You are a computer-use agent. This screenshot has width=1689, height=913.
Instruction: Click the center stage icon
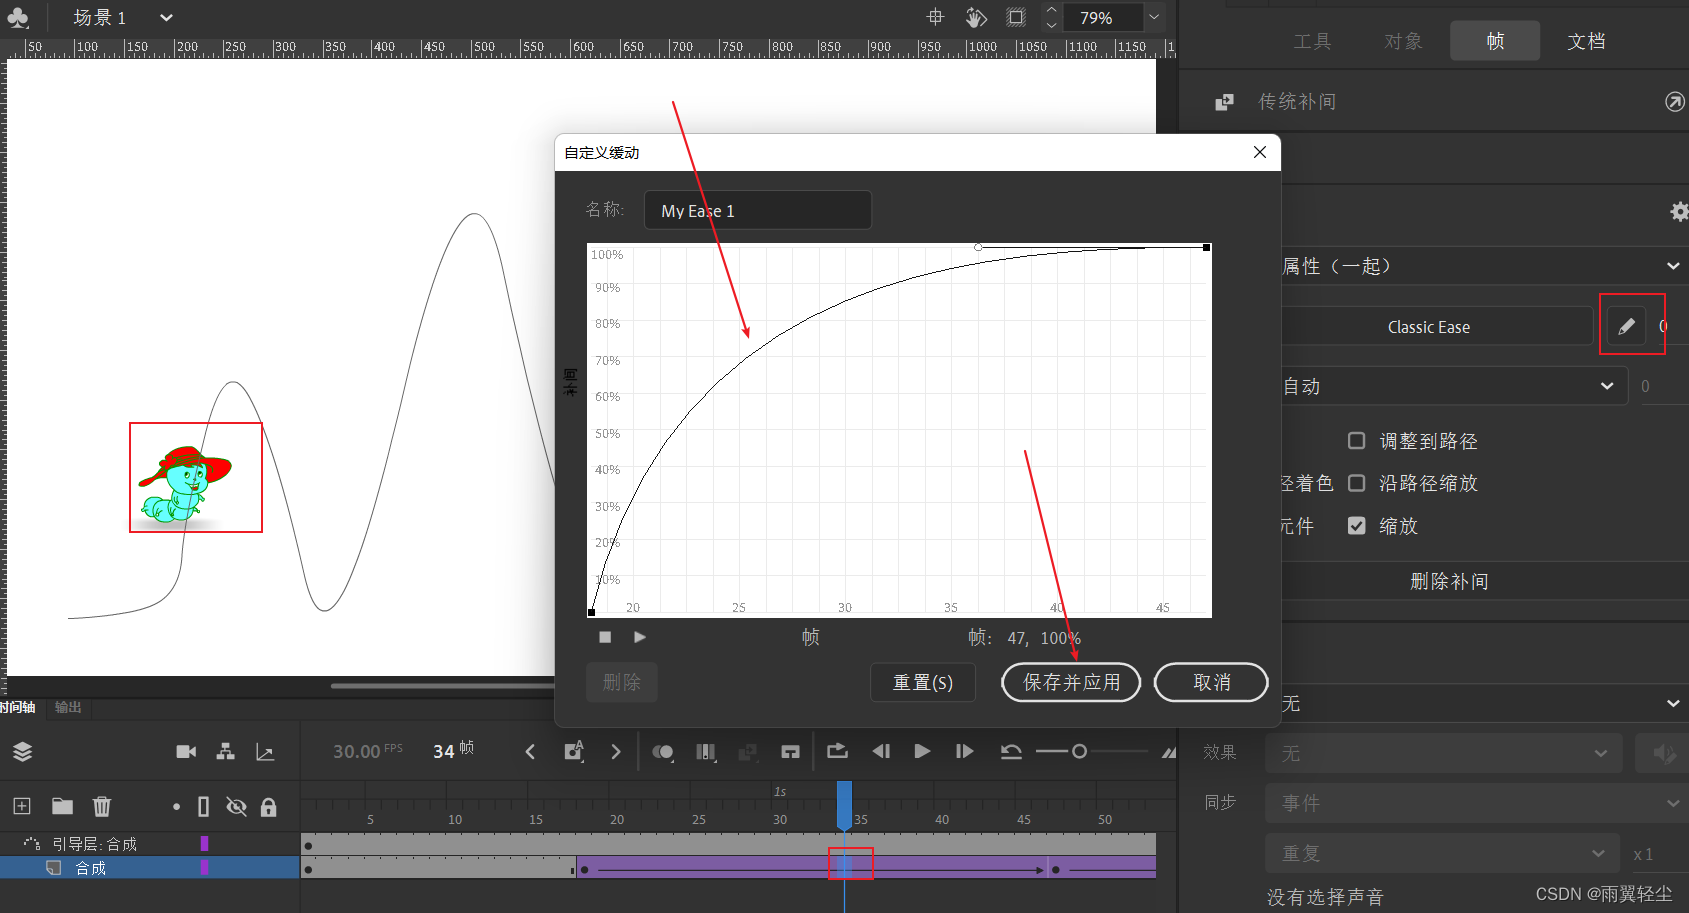pos(935,17)
